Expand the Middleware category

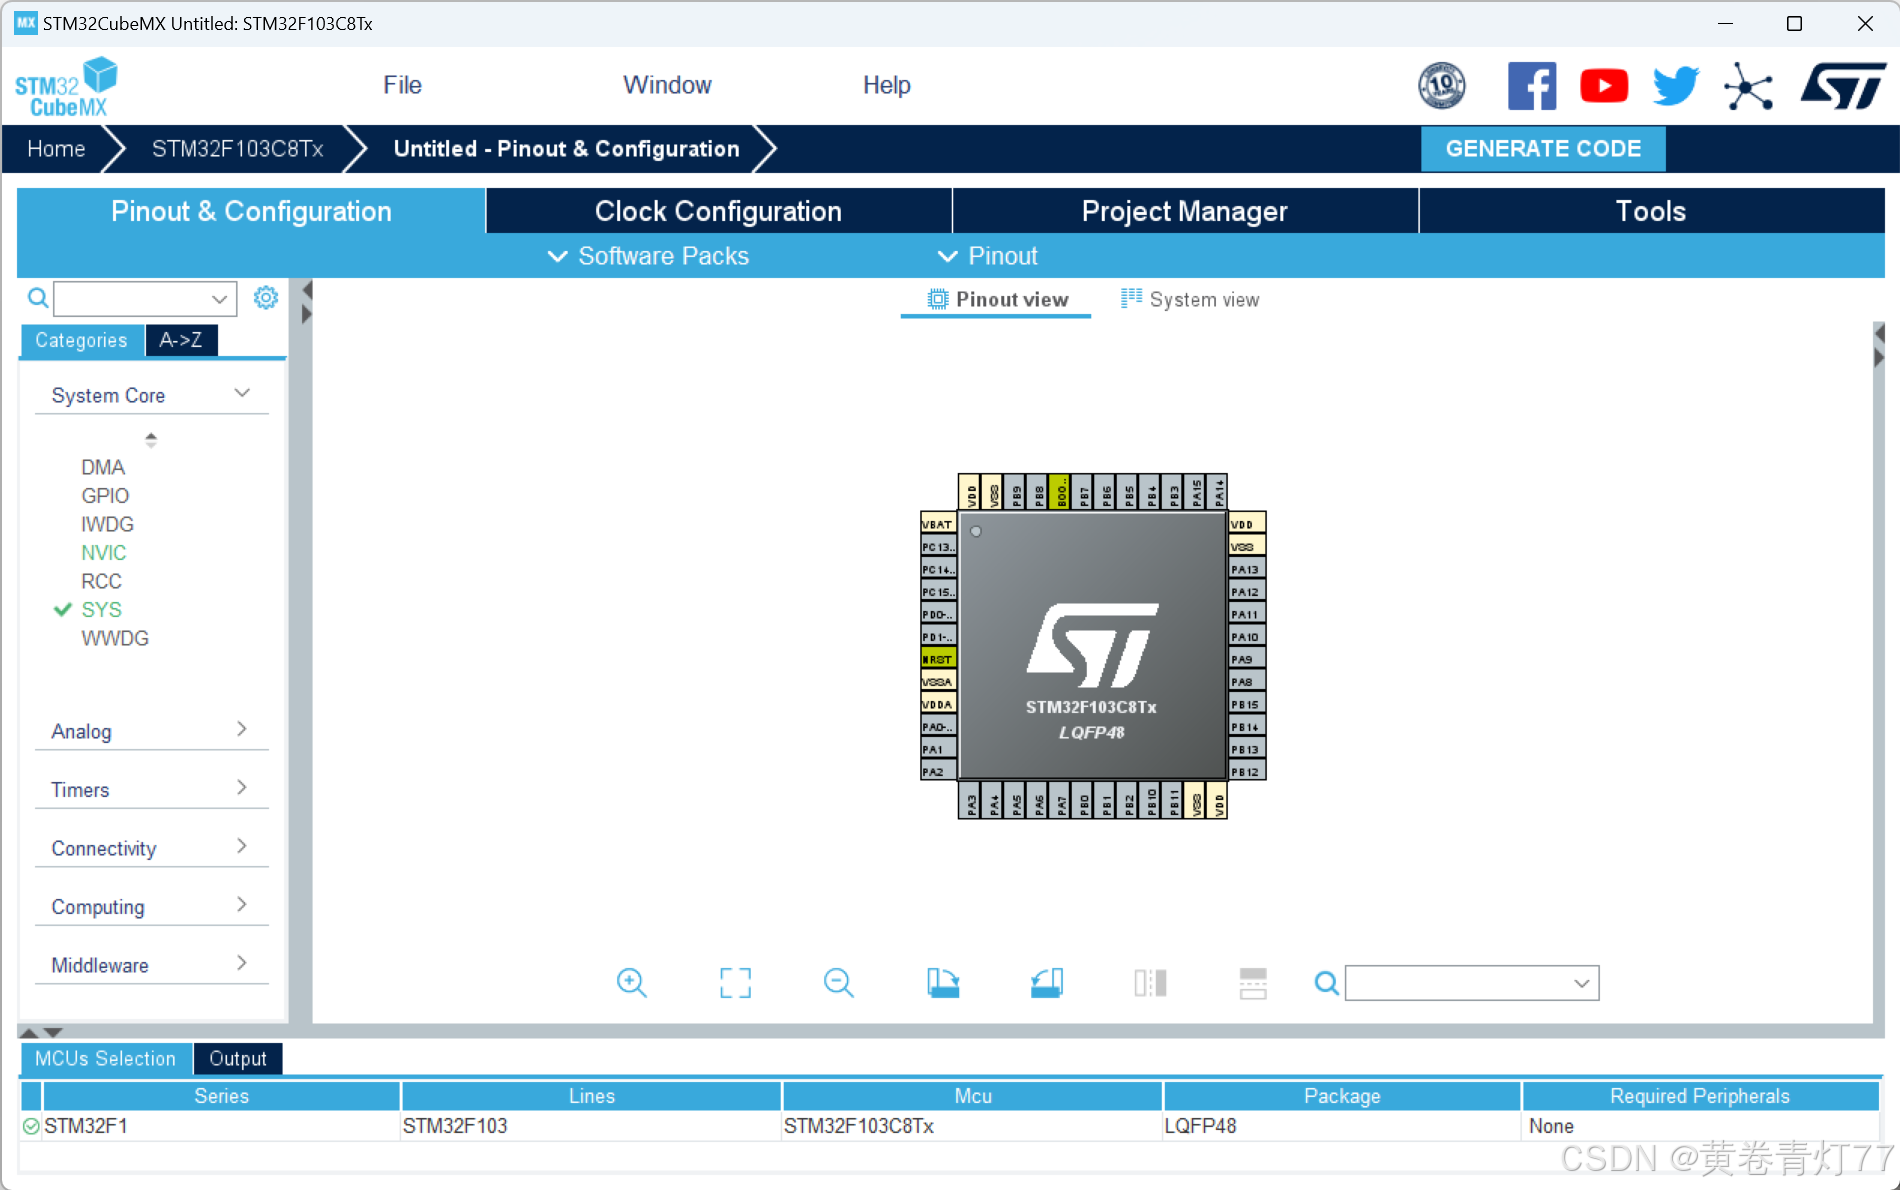point(152,965)
